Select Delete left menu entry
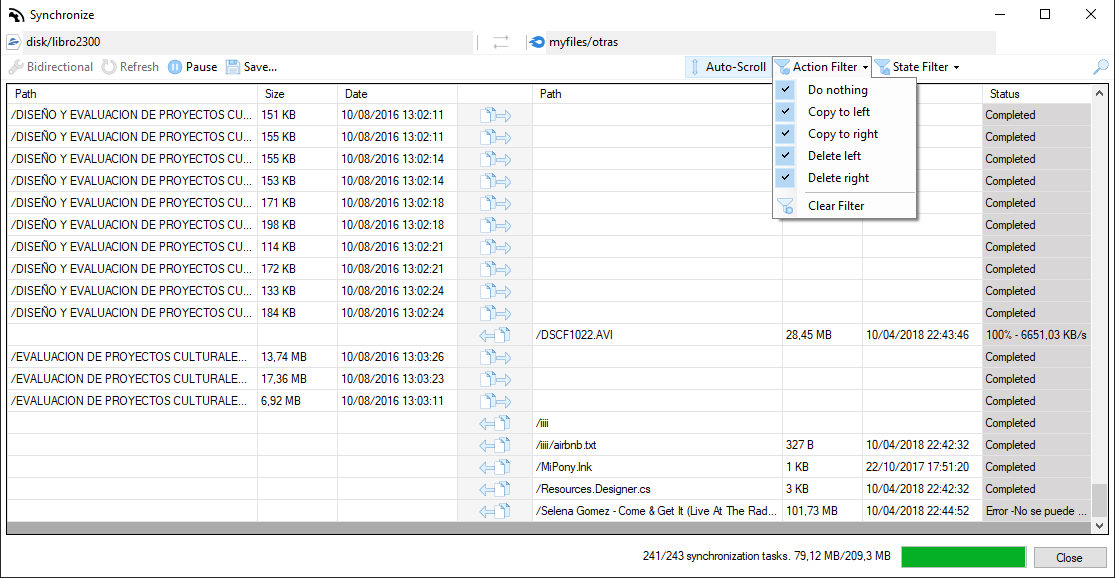1115x578 pixels. (834, 156)
